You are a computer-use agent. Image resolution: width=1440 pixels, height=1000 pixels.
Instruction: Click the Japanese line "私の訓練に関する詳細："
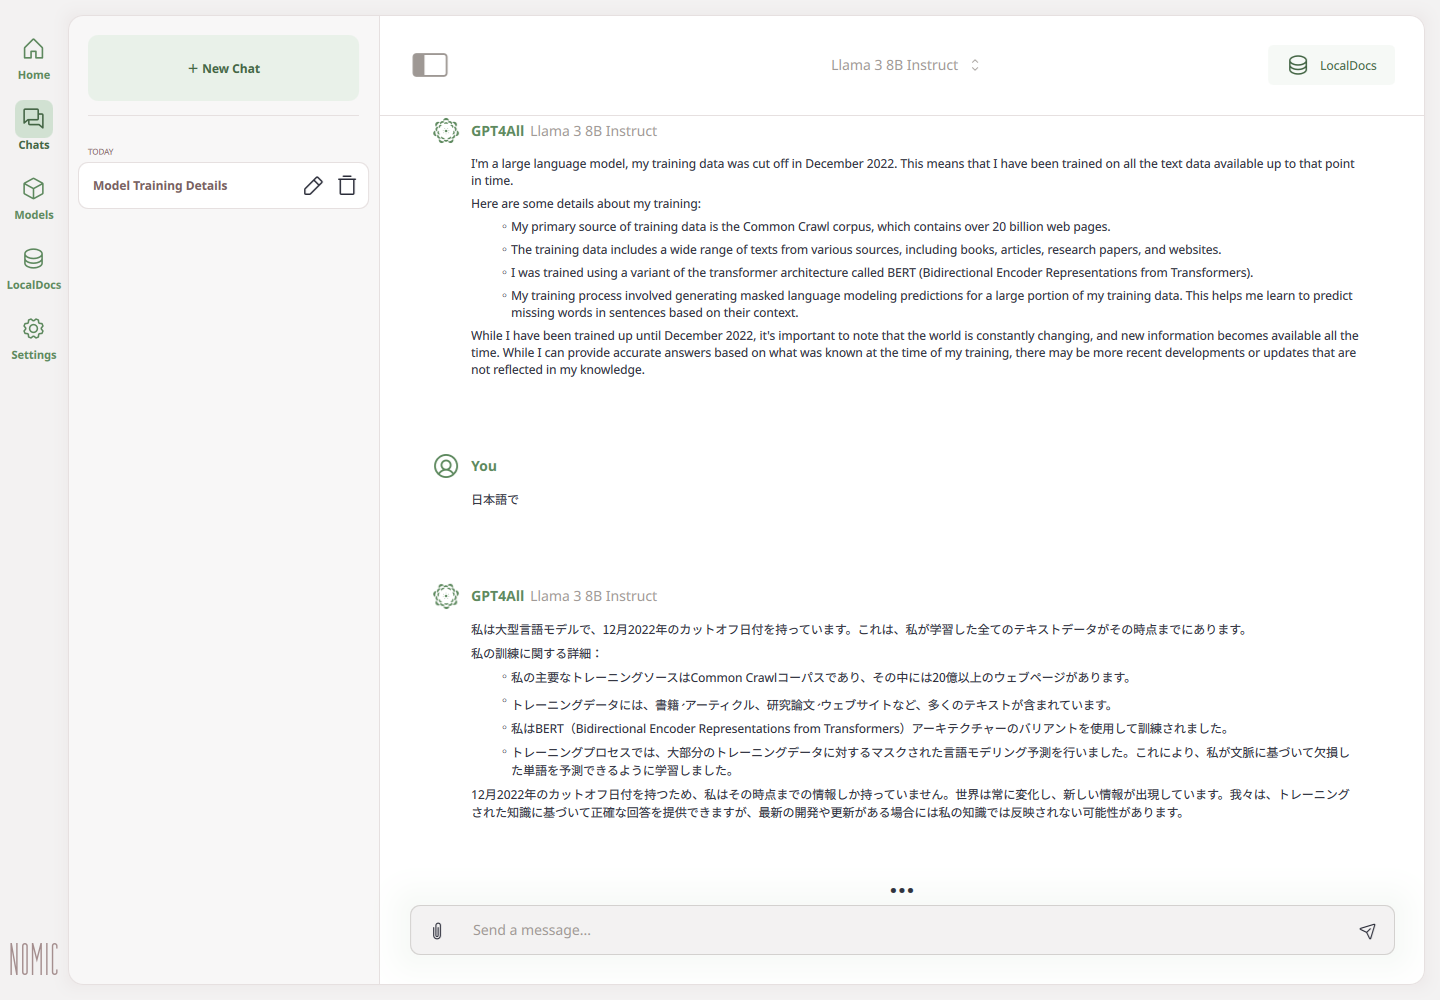(x=536, y=653)
